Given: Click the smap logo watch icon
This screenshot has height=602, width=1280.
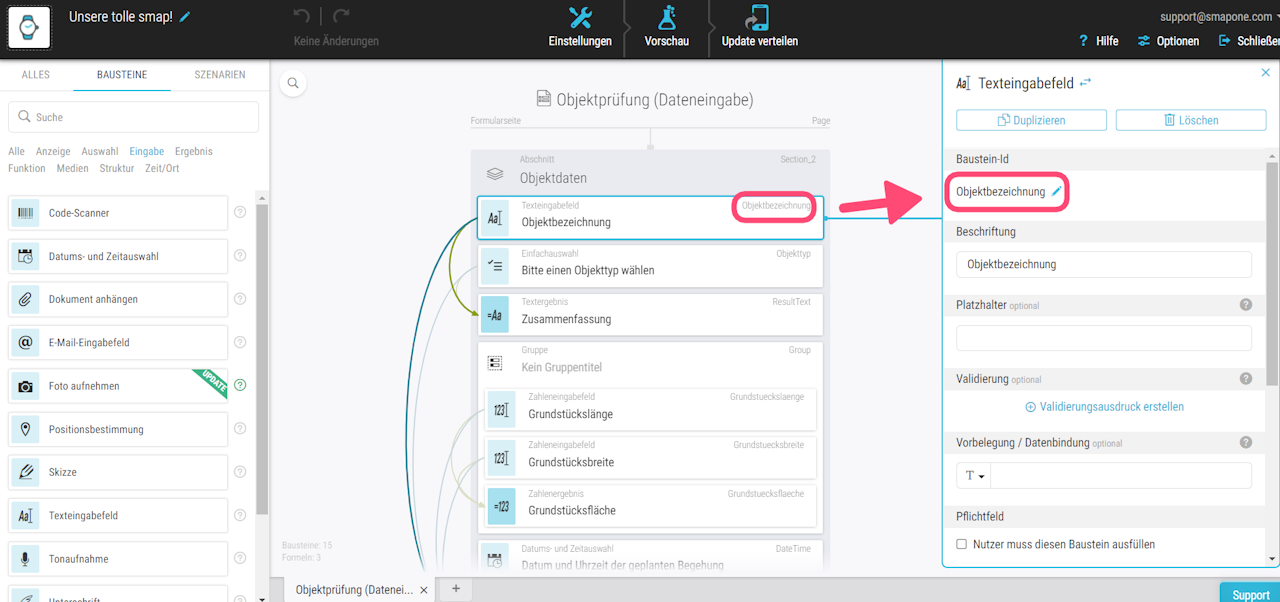Looking at the screenshot, I should (29, 28).
